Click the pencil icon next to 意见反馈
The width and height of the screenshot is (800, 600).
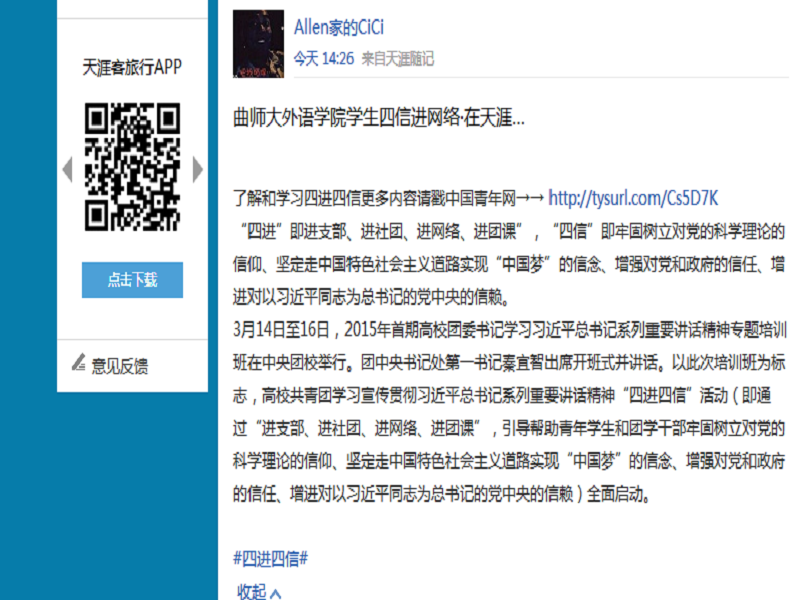click(x=79, y=362)
